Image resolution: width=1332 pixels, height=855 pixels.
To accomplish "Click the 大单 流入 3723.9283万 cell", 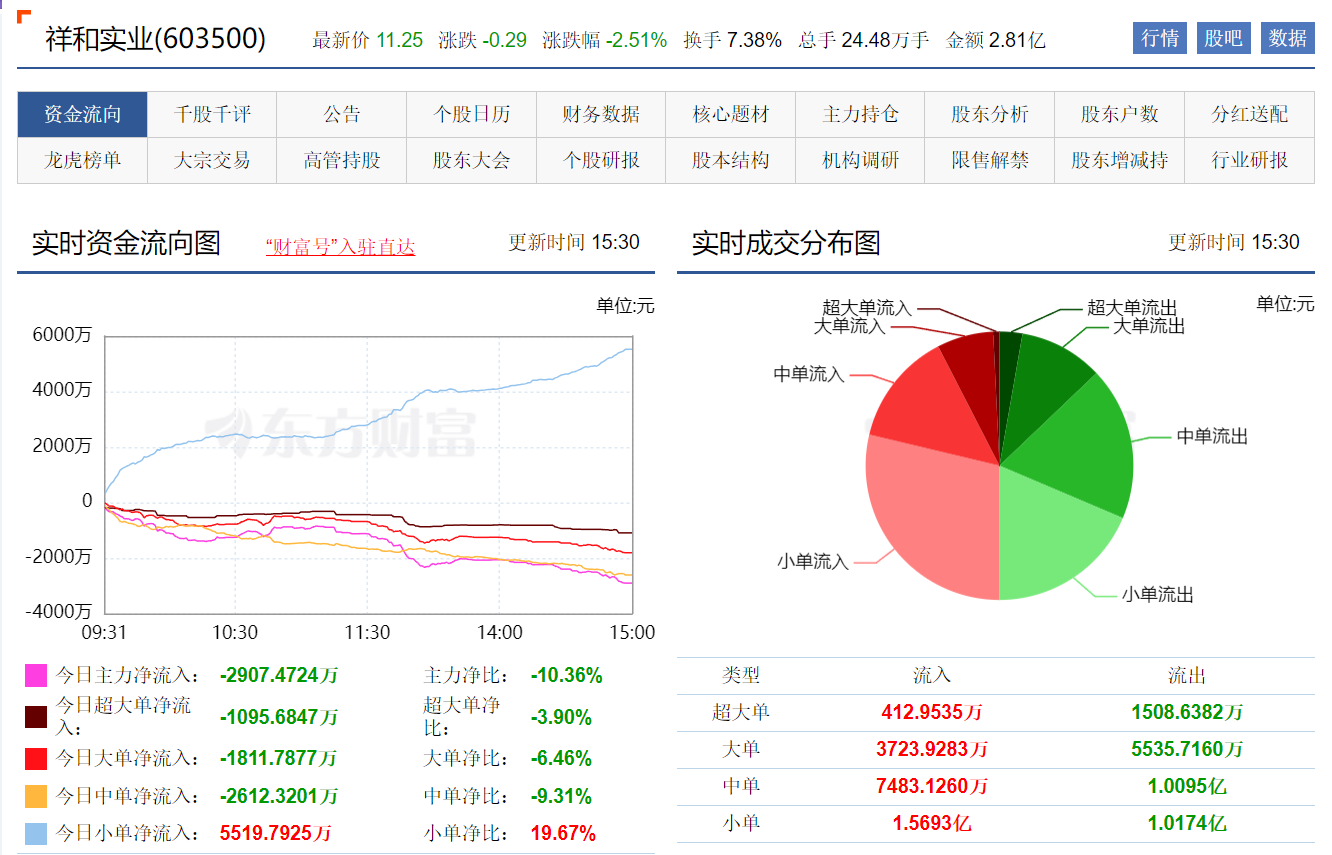I will 932,750.
